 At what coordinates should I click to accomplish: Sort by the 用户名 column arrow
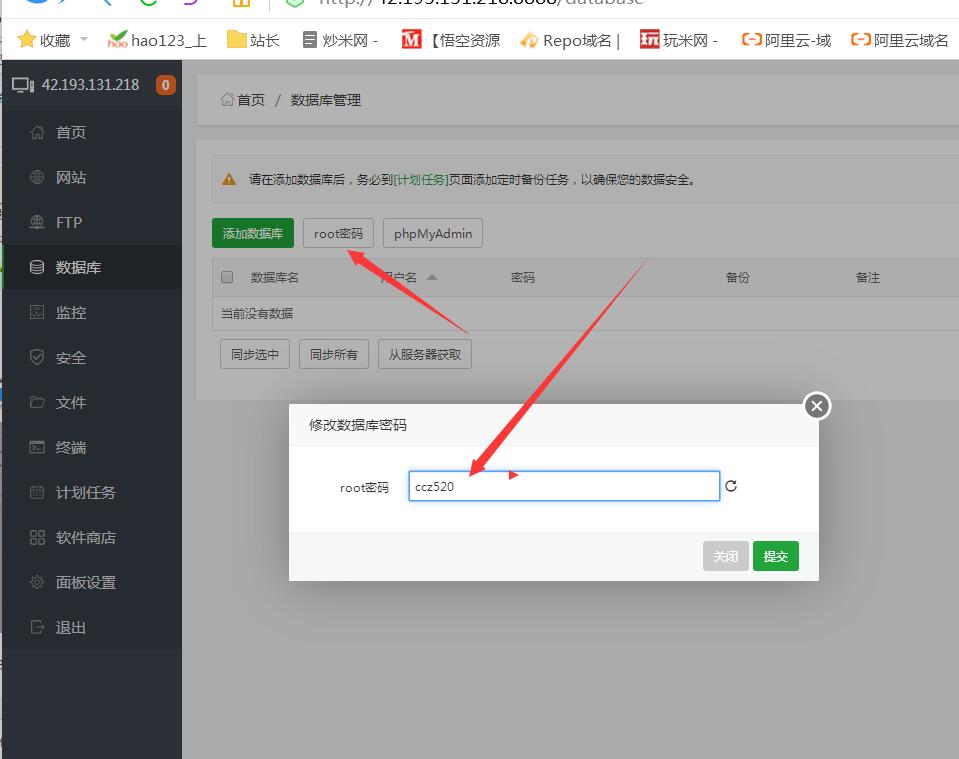pyautogui.click(x=432, y=277)
